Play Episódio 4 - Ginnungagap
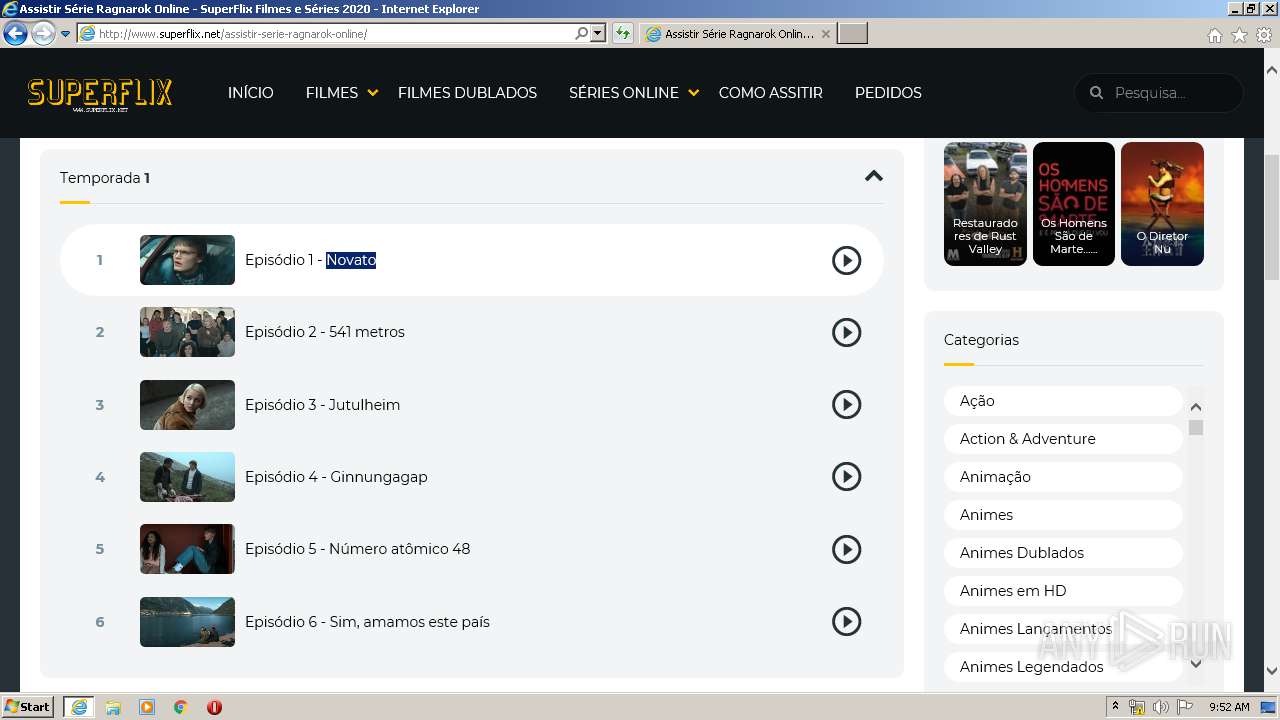This screenshot has width=1280, height=720. (x=846, y=477)
